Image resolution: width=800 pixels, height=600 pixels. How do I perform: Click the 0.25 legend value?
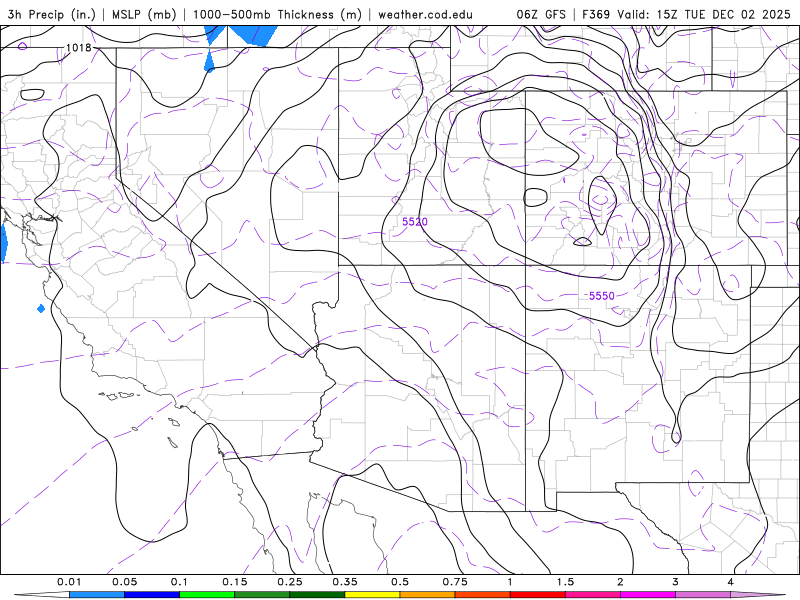[x=290, y=582]
